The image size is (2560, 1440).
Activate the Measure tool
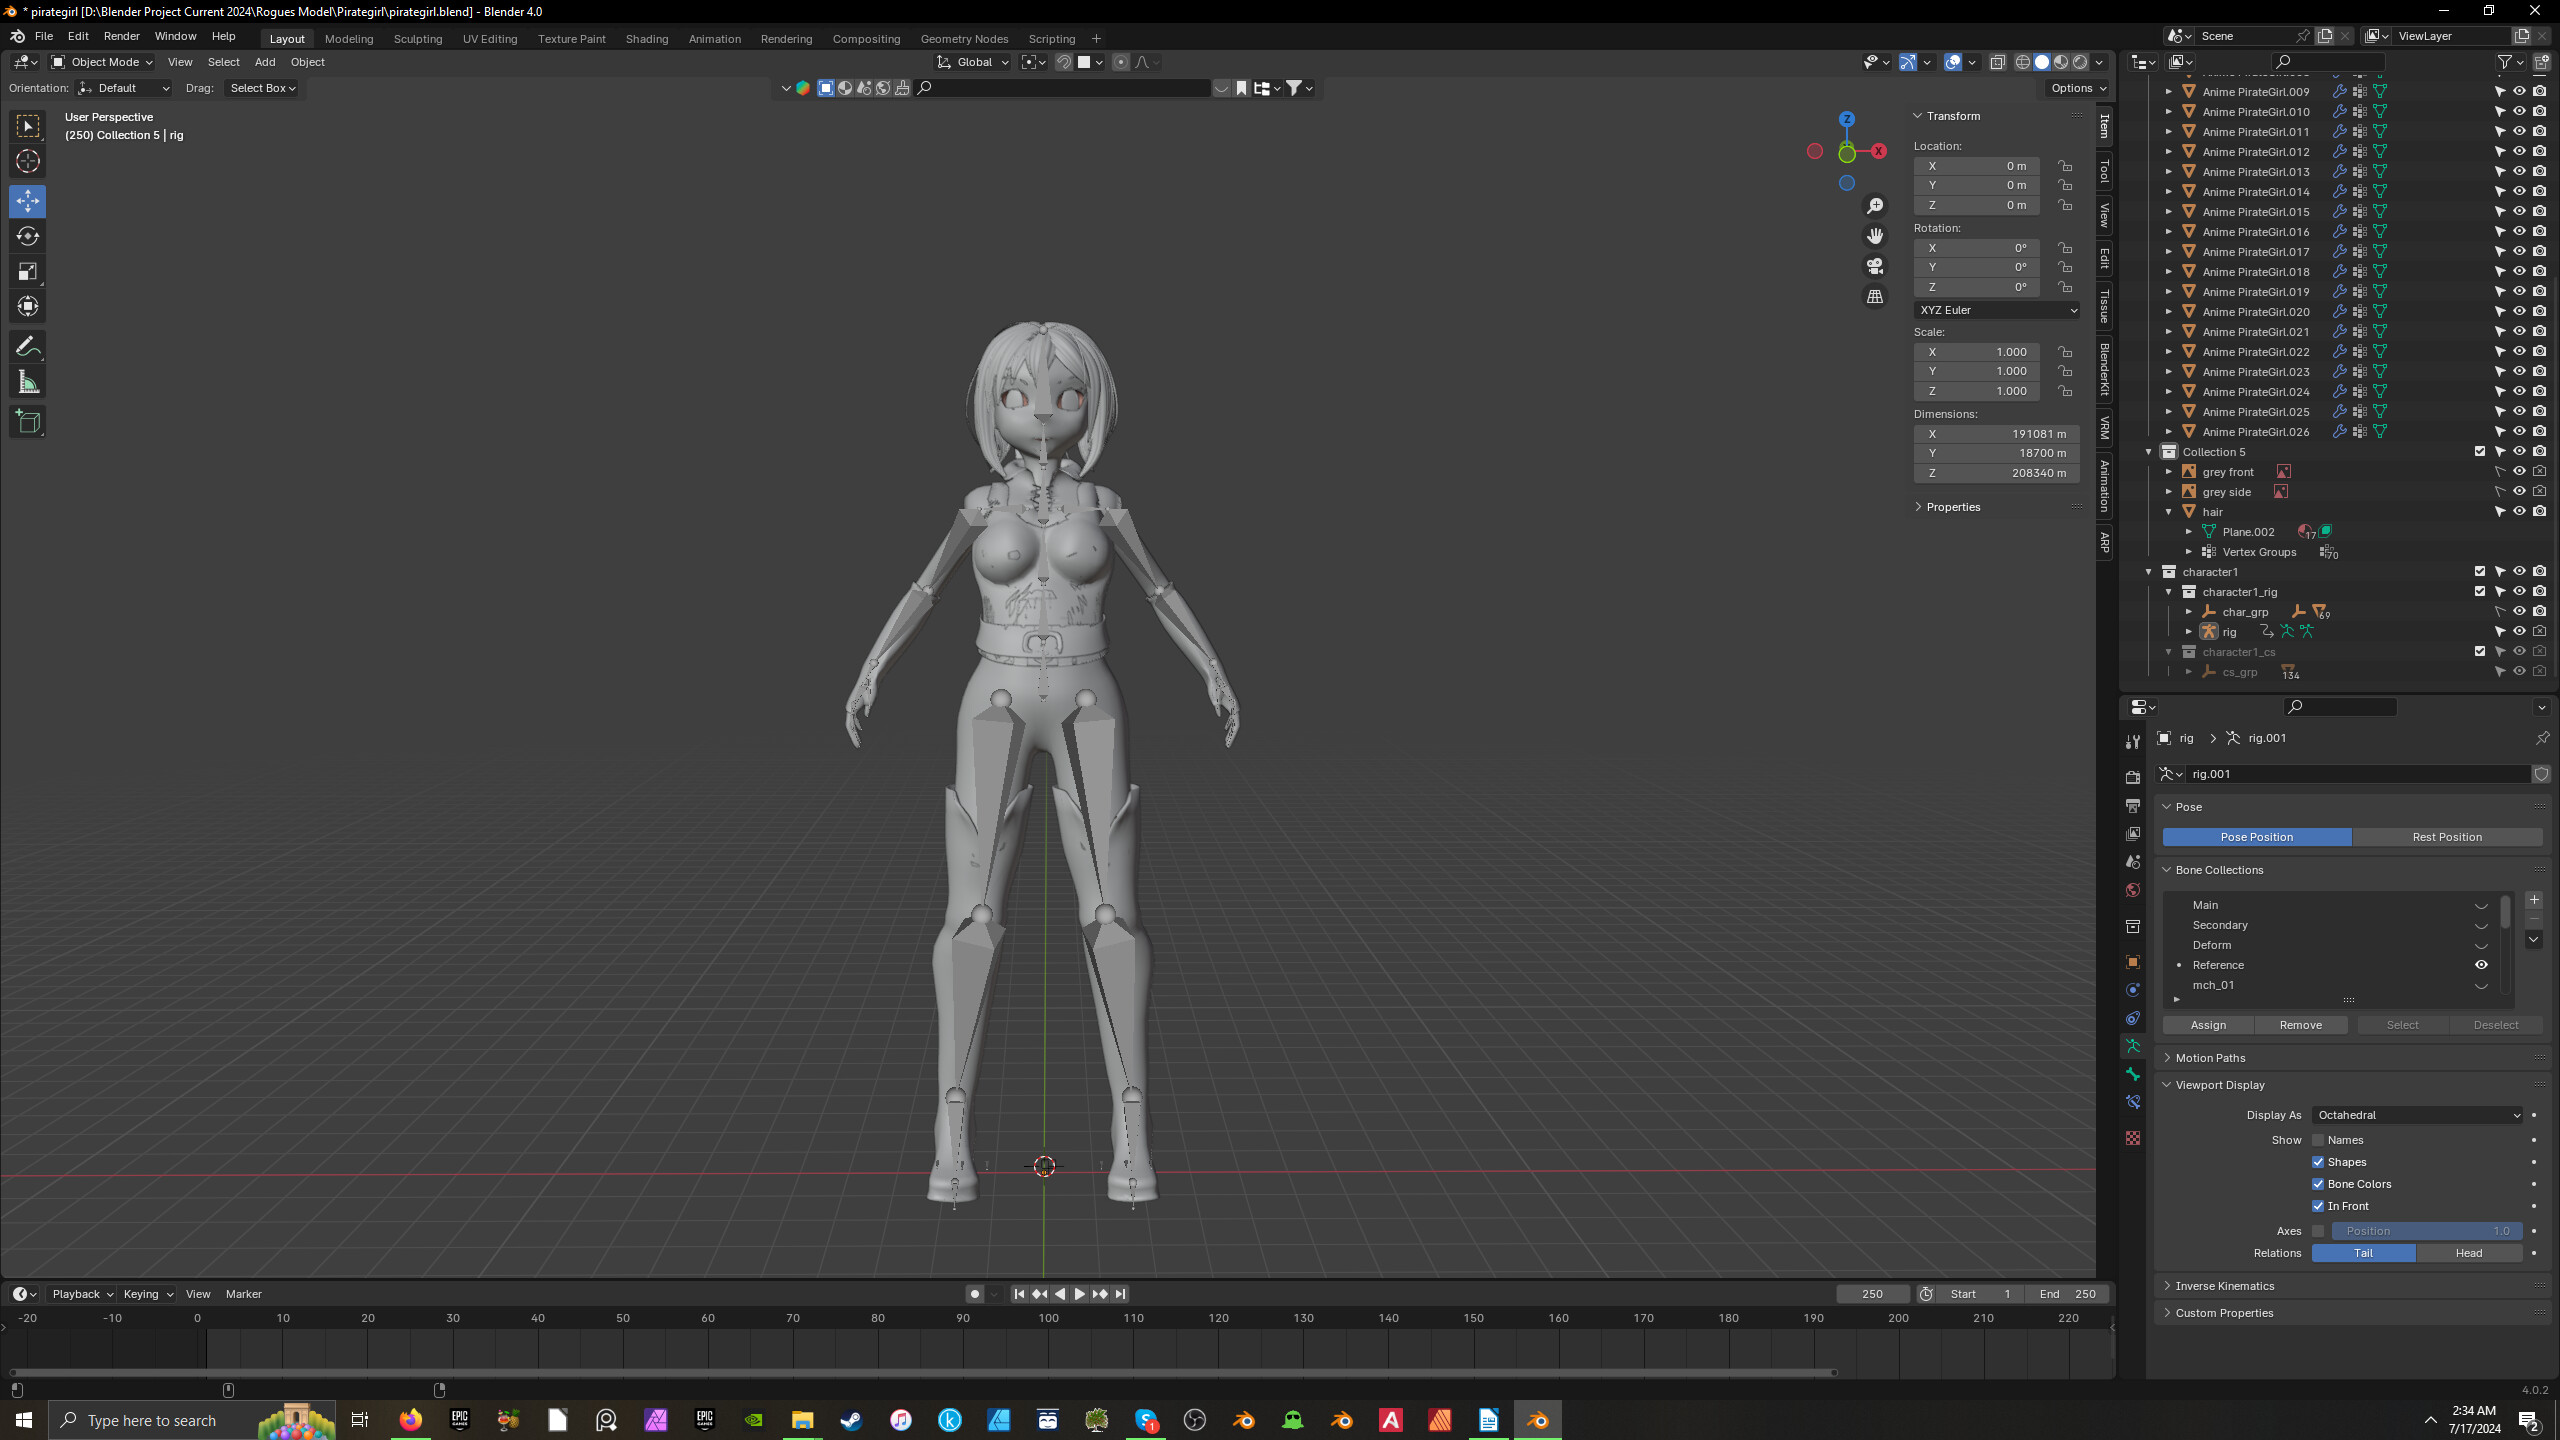tap(28, 382)
